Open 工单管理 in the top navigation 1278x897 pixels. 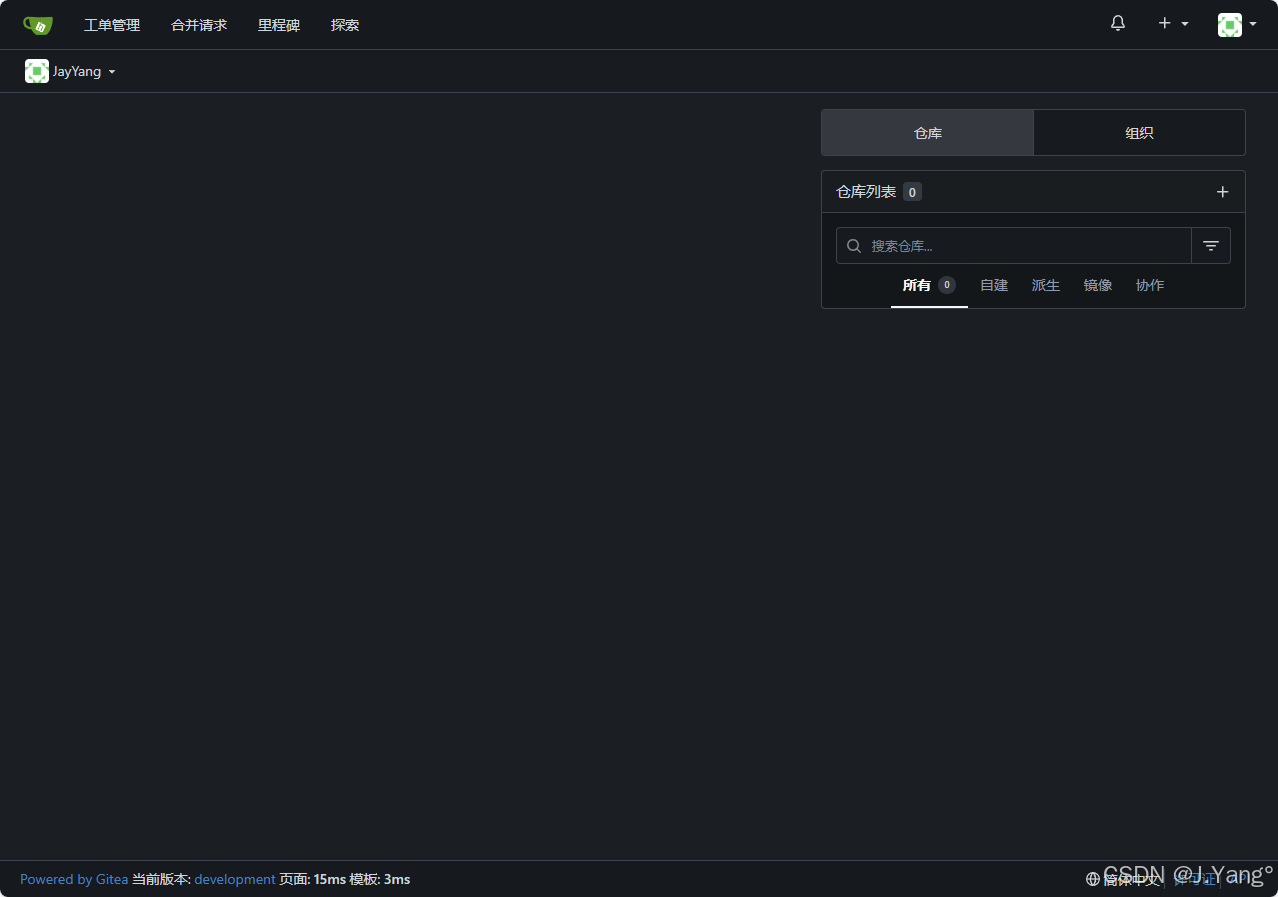tap(112, 25)
